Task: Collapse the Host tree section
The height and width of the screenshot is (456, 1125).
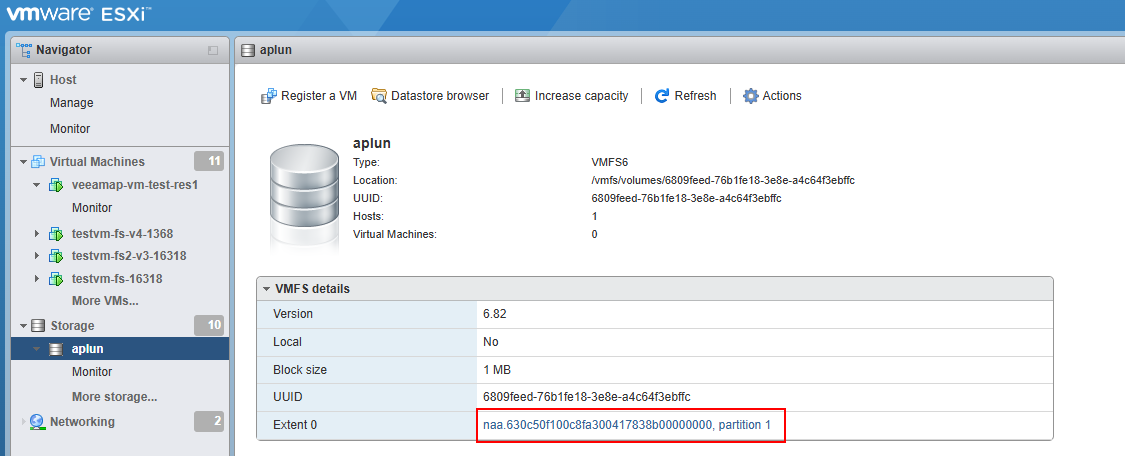Action: coord(24,80)
